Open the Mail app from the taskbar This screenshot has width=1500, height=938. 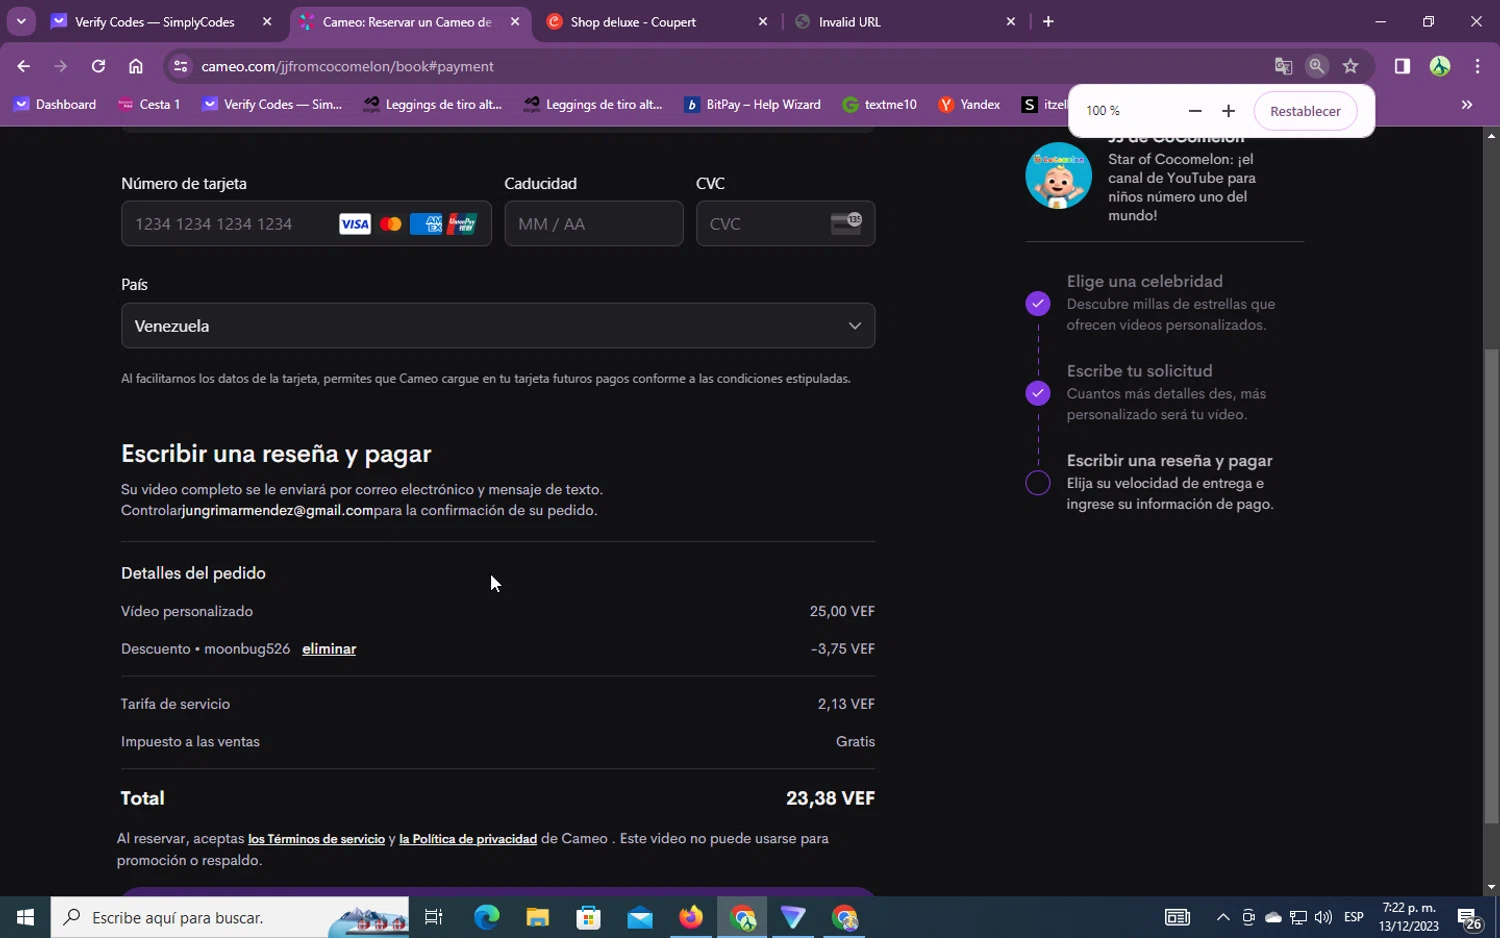pyautogui.click(x=640, y=917)
